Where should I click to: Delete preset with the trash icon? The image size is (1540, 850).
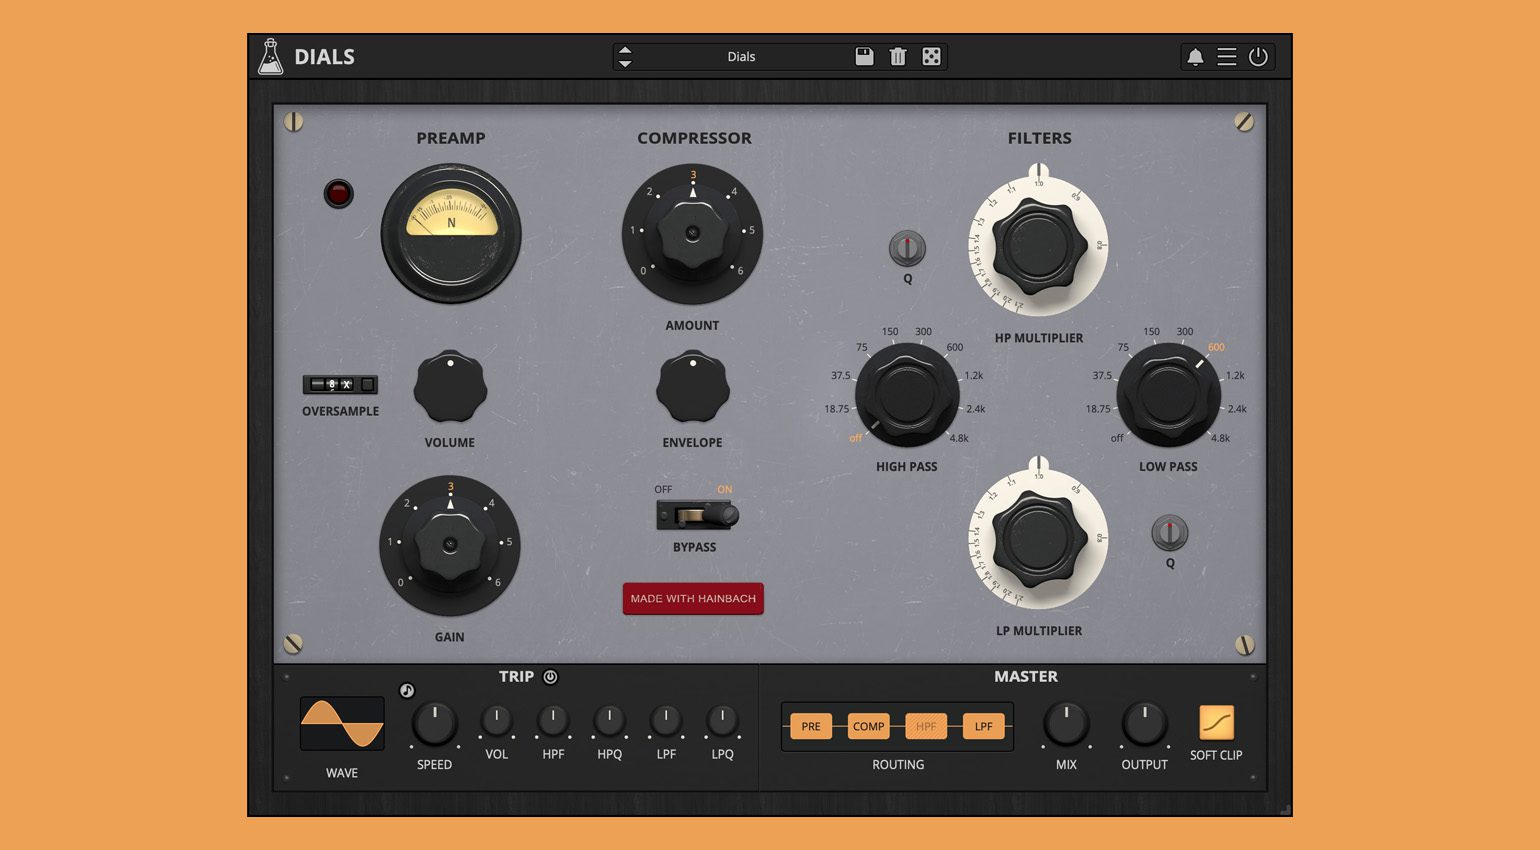(x=897, y=57)
